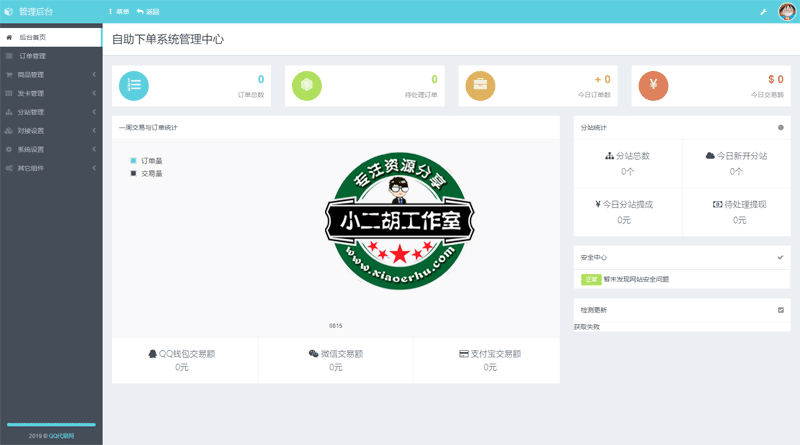Click the user avatar in top bar

[786, 12]
